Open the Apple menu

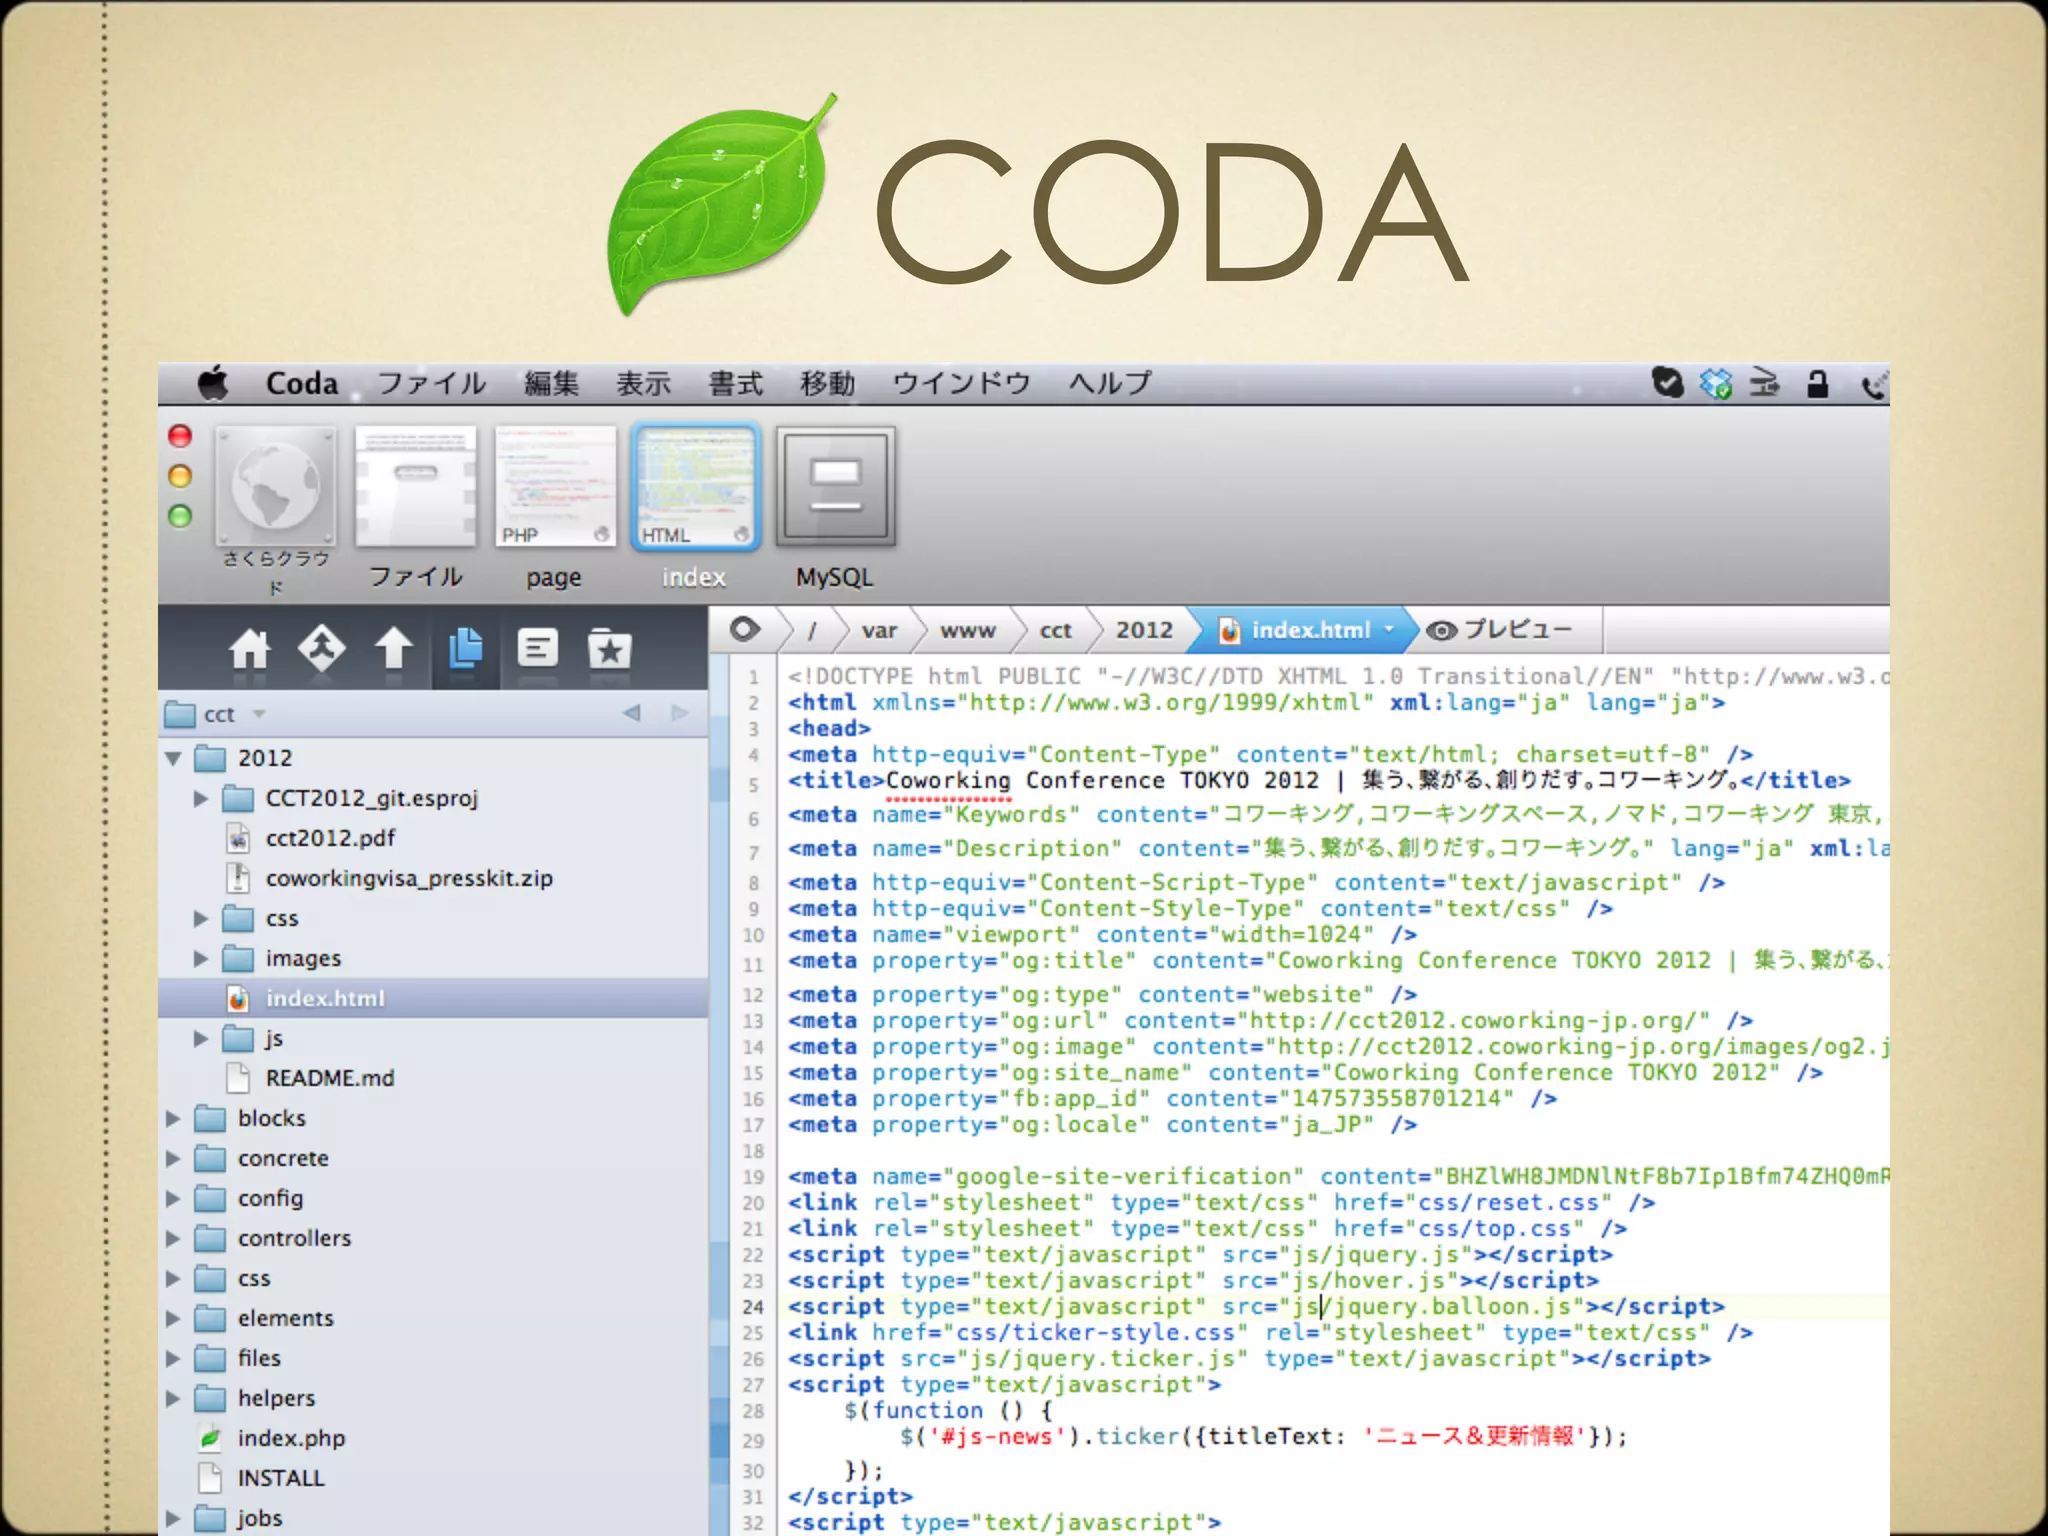pos(212,383)
